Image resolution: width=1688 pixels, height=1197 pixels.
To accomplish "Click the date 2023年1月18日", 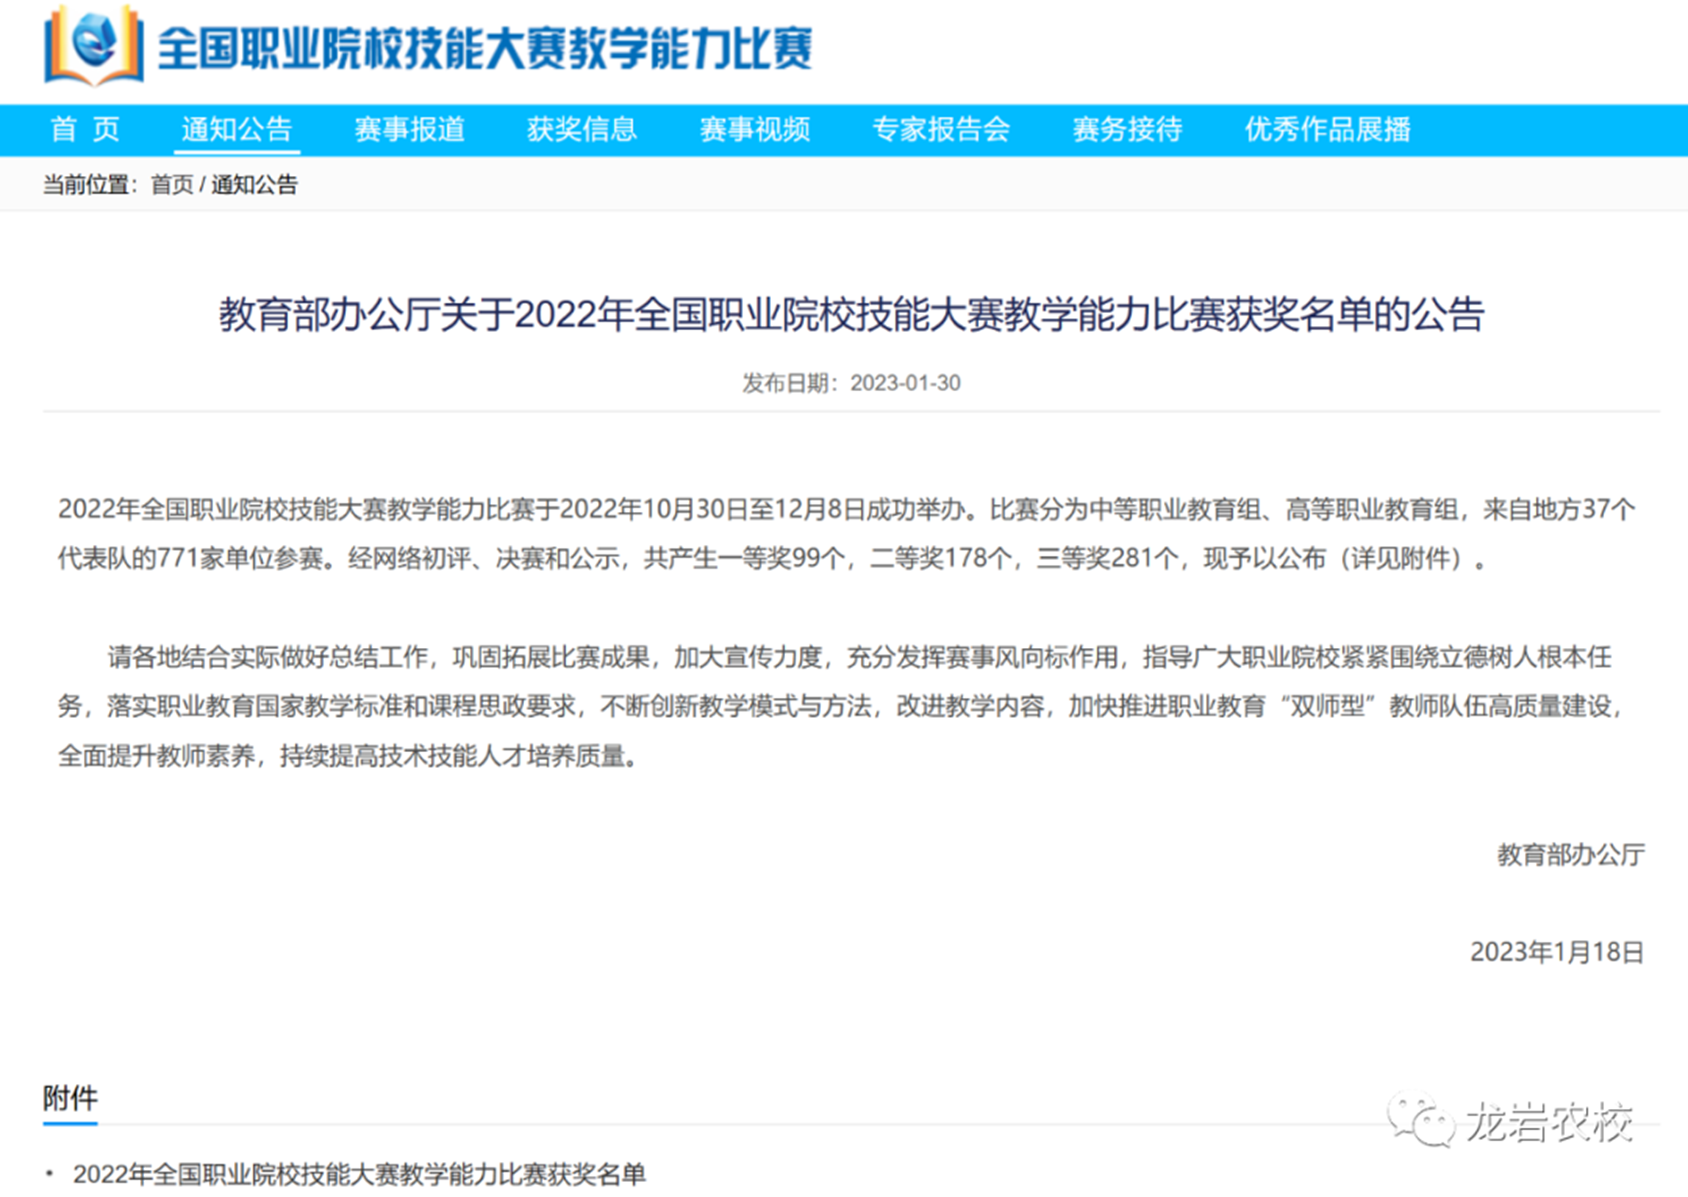I will [x=1557, y=952].
